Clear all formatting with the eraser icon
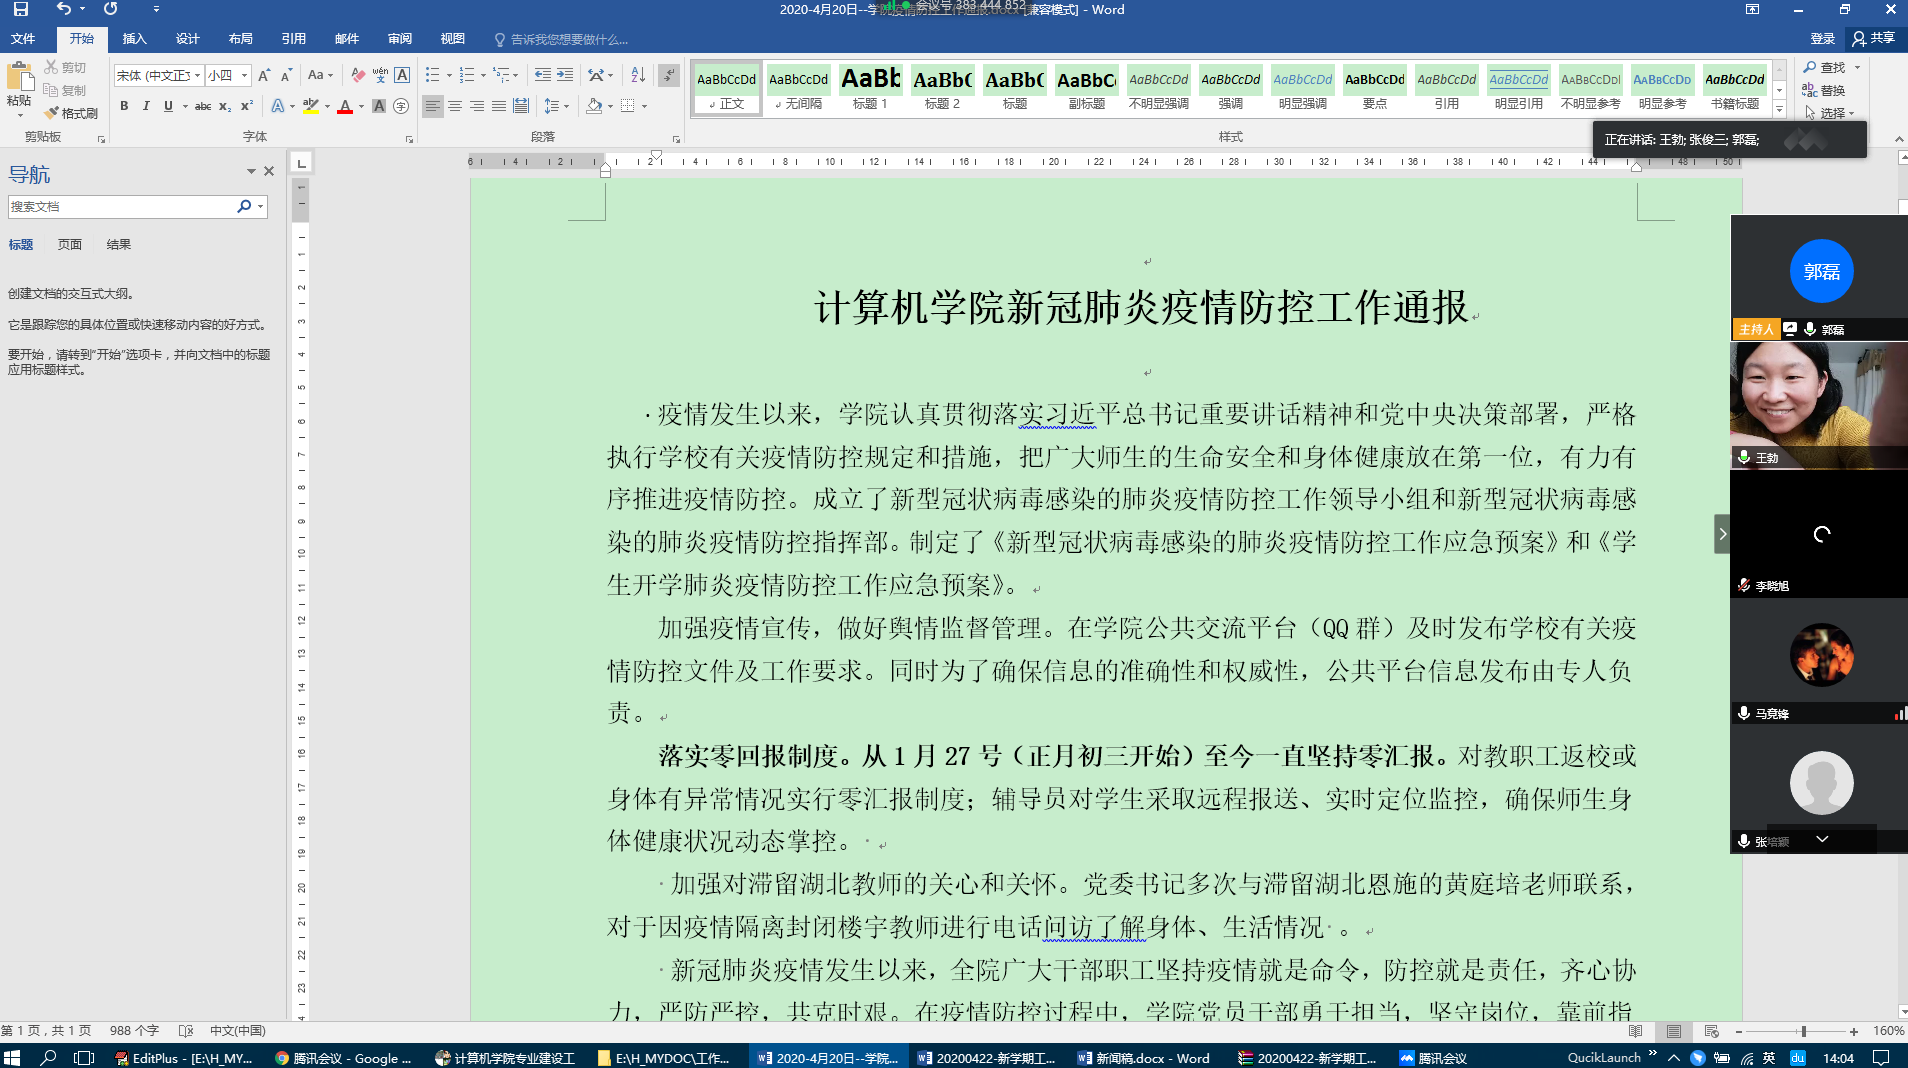This screenshot has width=1908, height=1068. 358,75
